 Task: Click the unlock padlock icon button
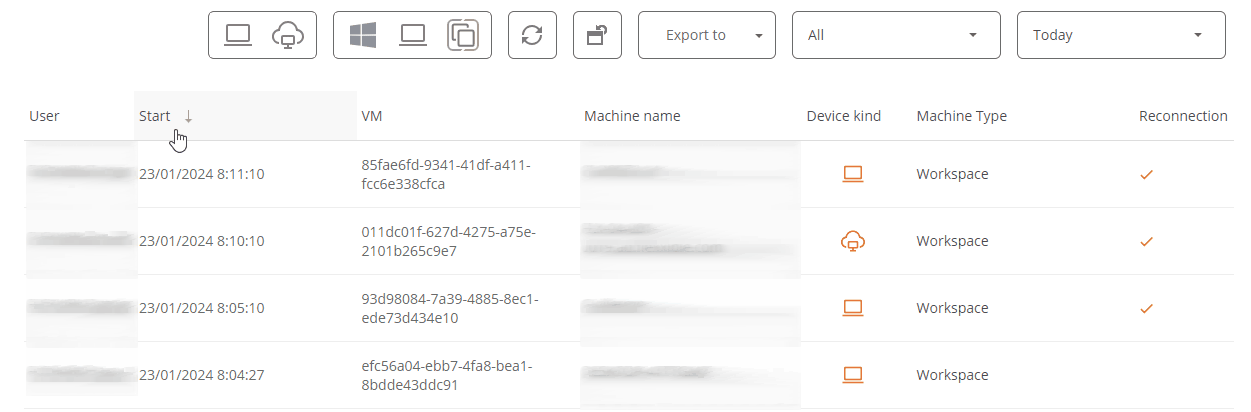pyautogui.click(x=597, y=35)
